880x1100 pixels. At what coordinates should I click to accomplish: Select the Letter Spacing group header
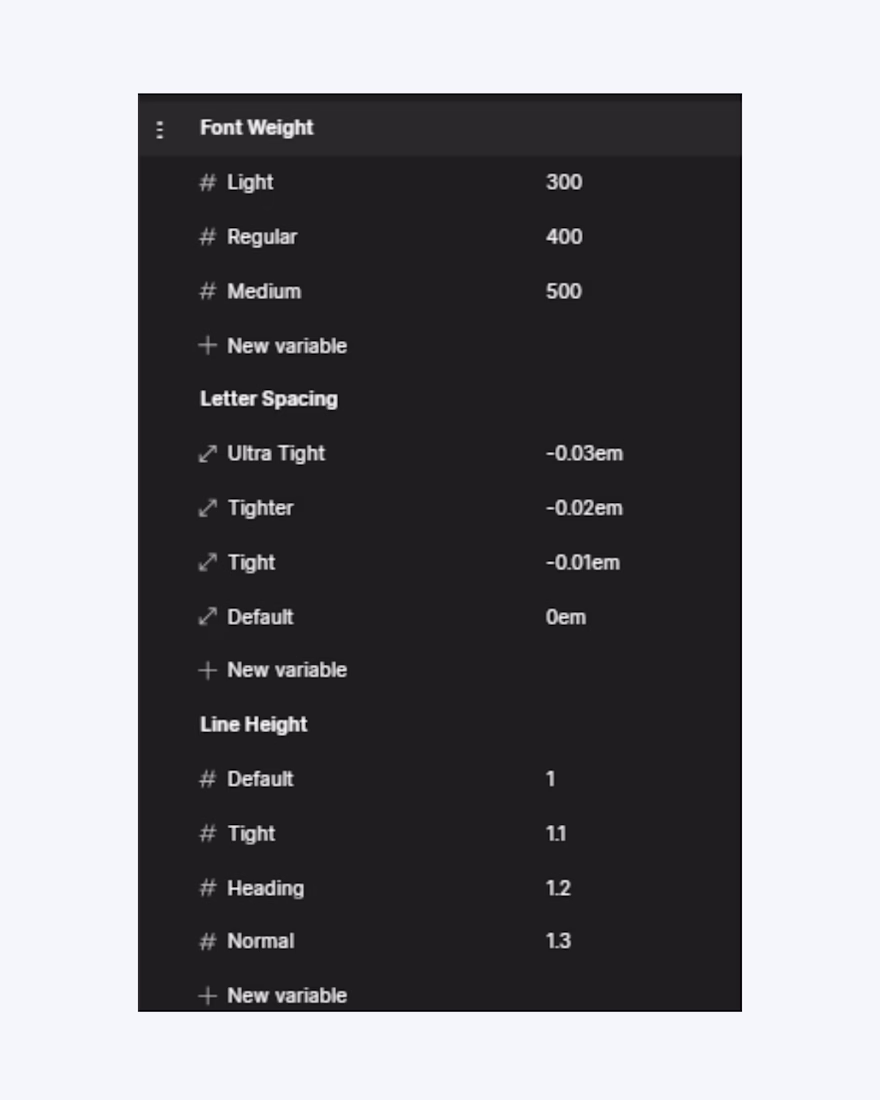pyautogui.click(x=269, y=399)
